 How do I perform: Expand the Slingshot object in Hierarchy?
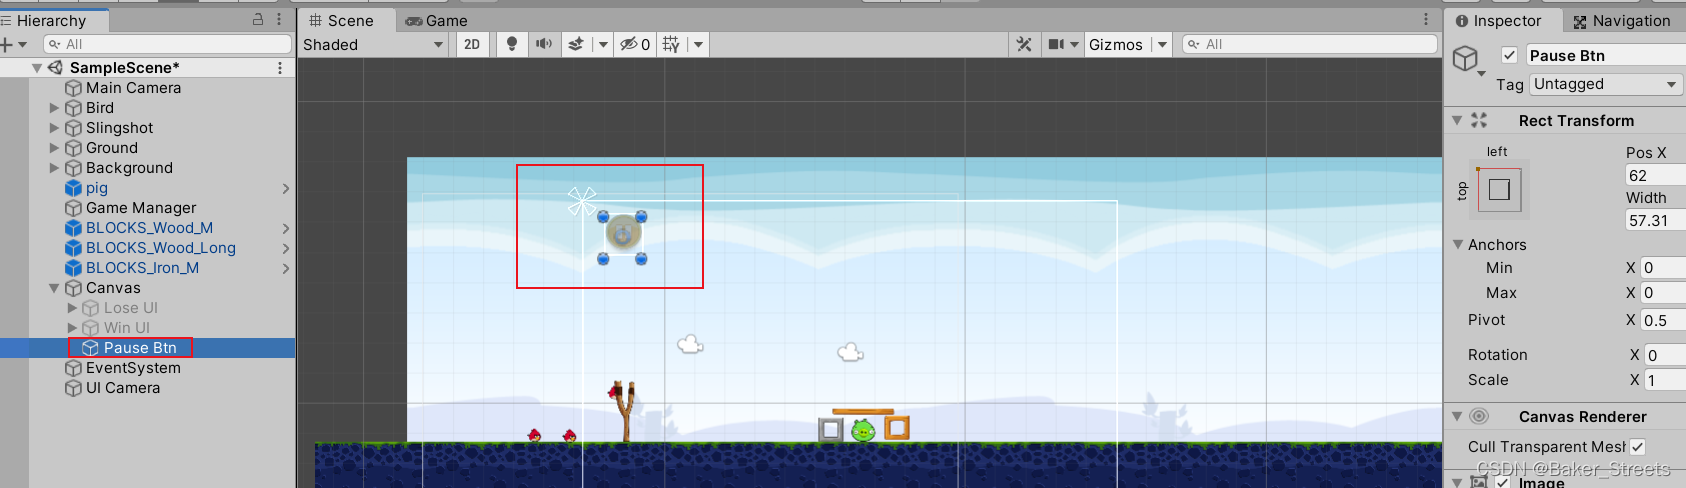pyautogui.click(x=55, y=128)
